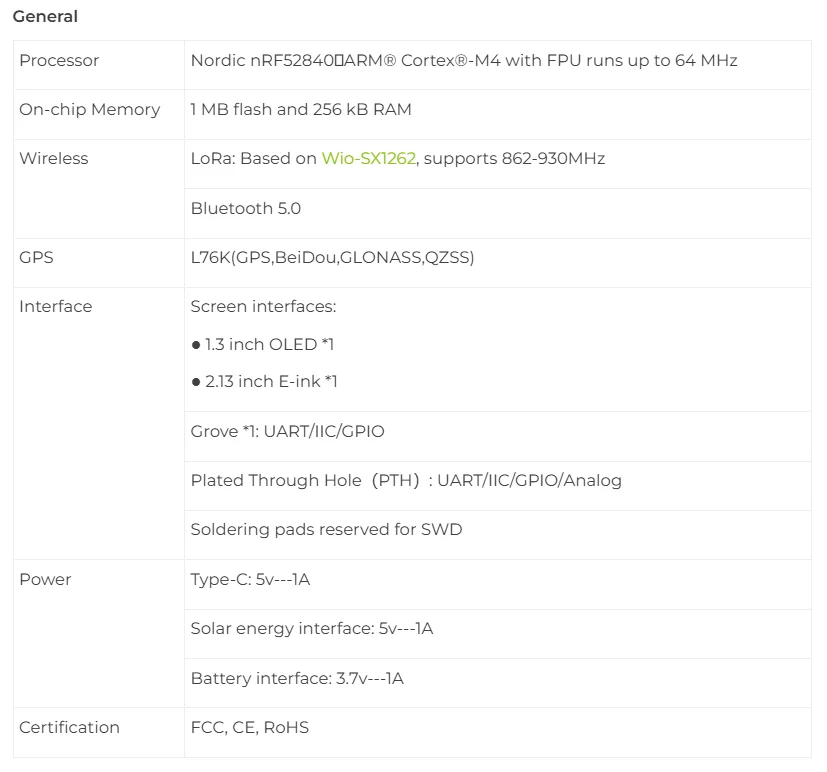This screenshot has width=827, height=772.
Task: Click the General section heading
Action: tap(45, 17)
